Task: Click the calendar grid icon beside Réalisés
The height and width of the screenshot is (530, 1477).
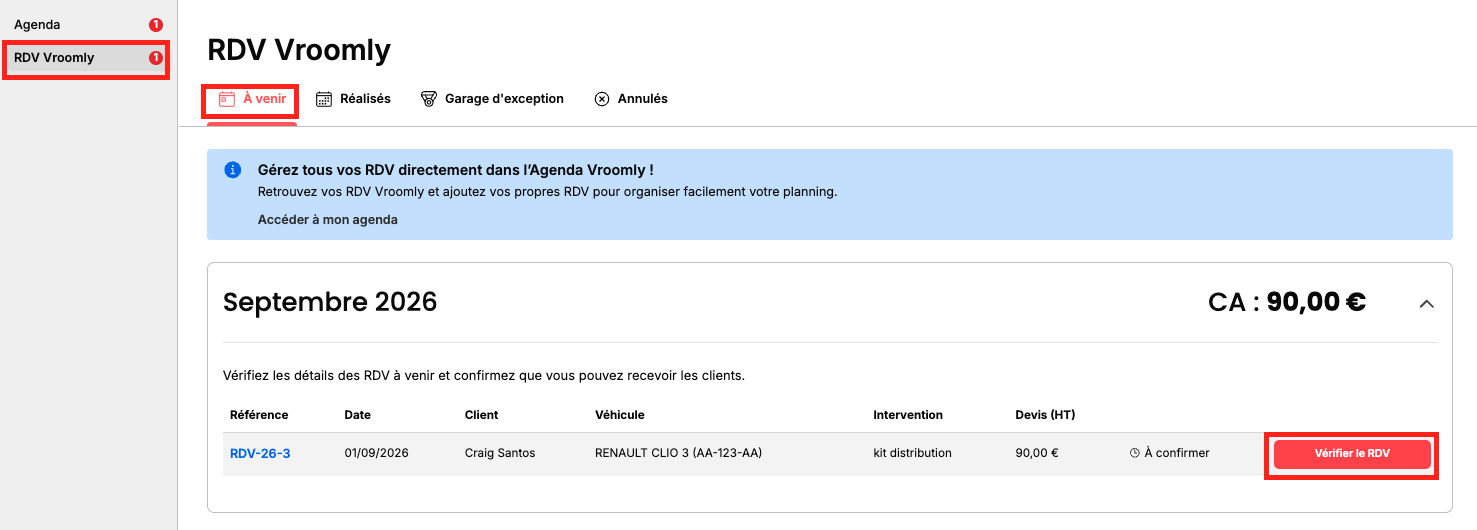Action: click(x=324, y=99)
